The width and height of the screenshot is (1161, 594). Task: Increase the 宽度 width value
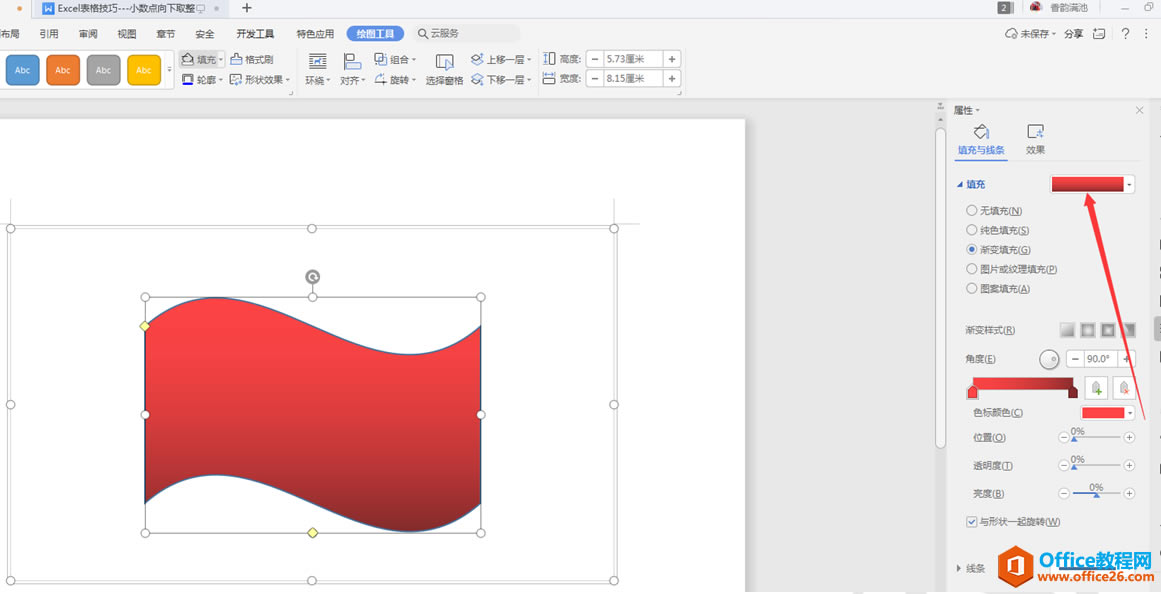(672, 79)
